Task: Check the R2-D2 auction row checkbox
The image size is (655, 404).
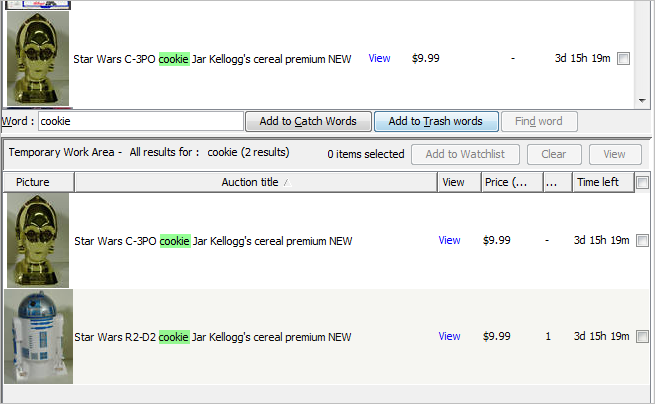Action: click(x=642, y=336)
